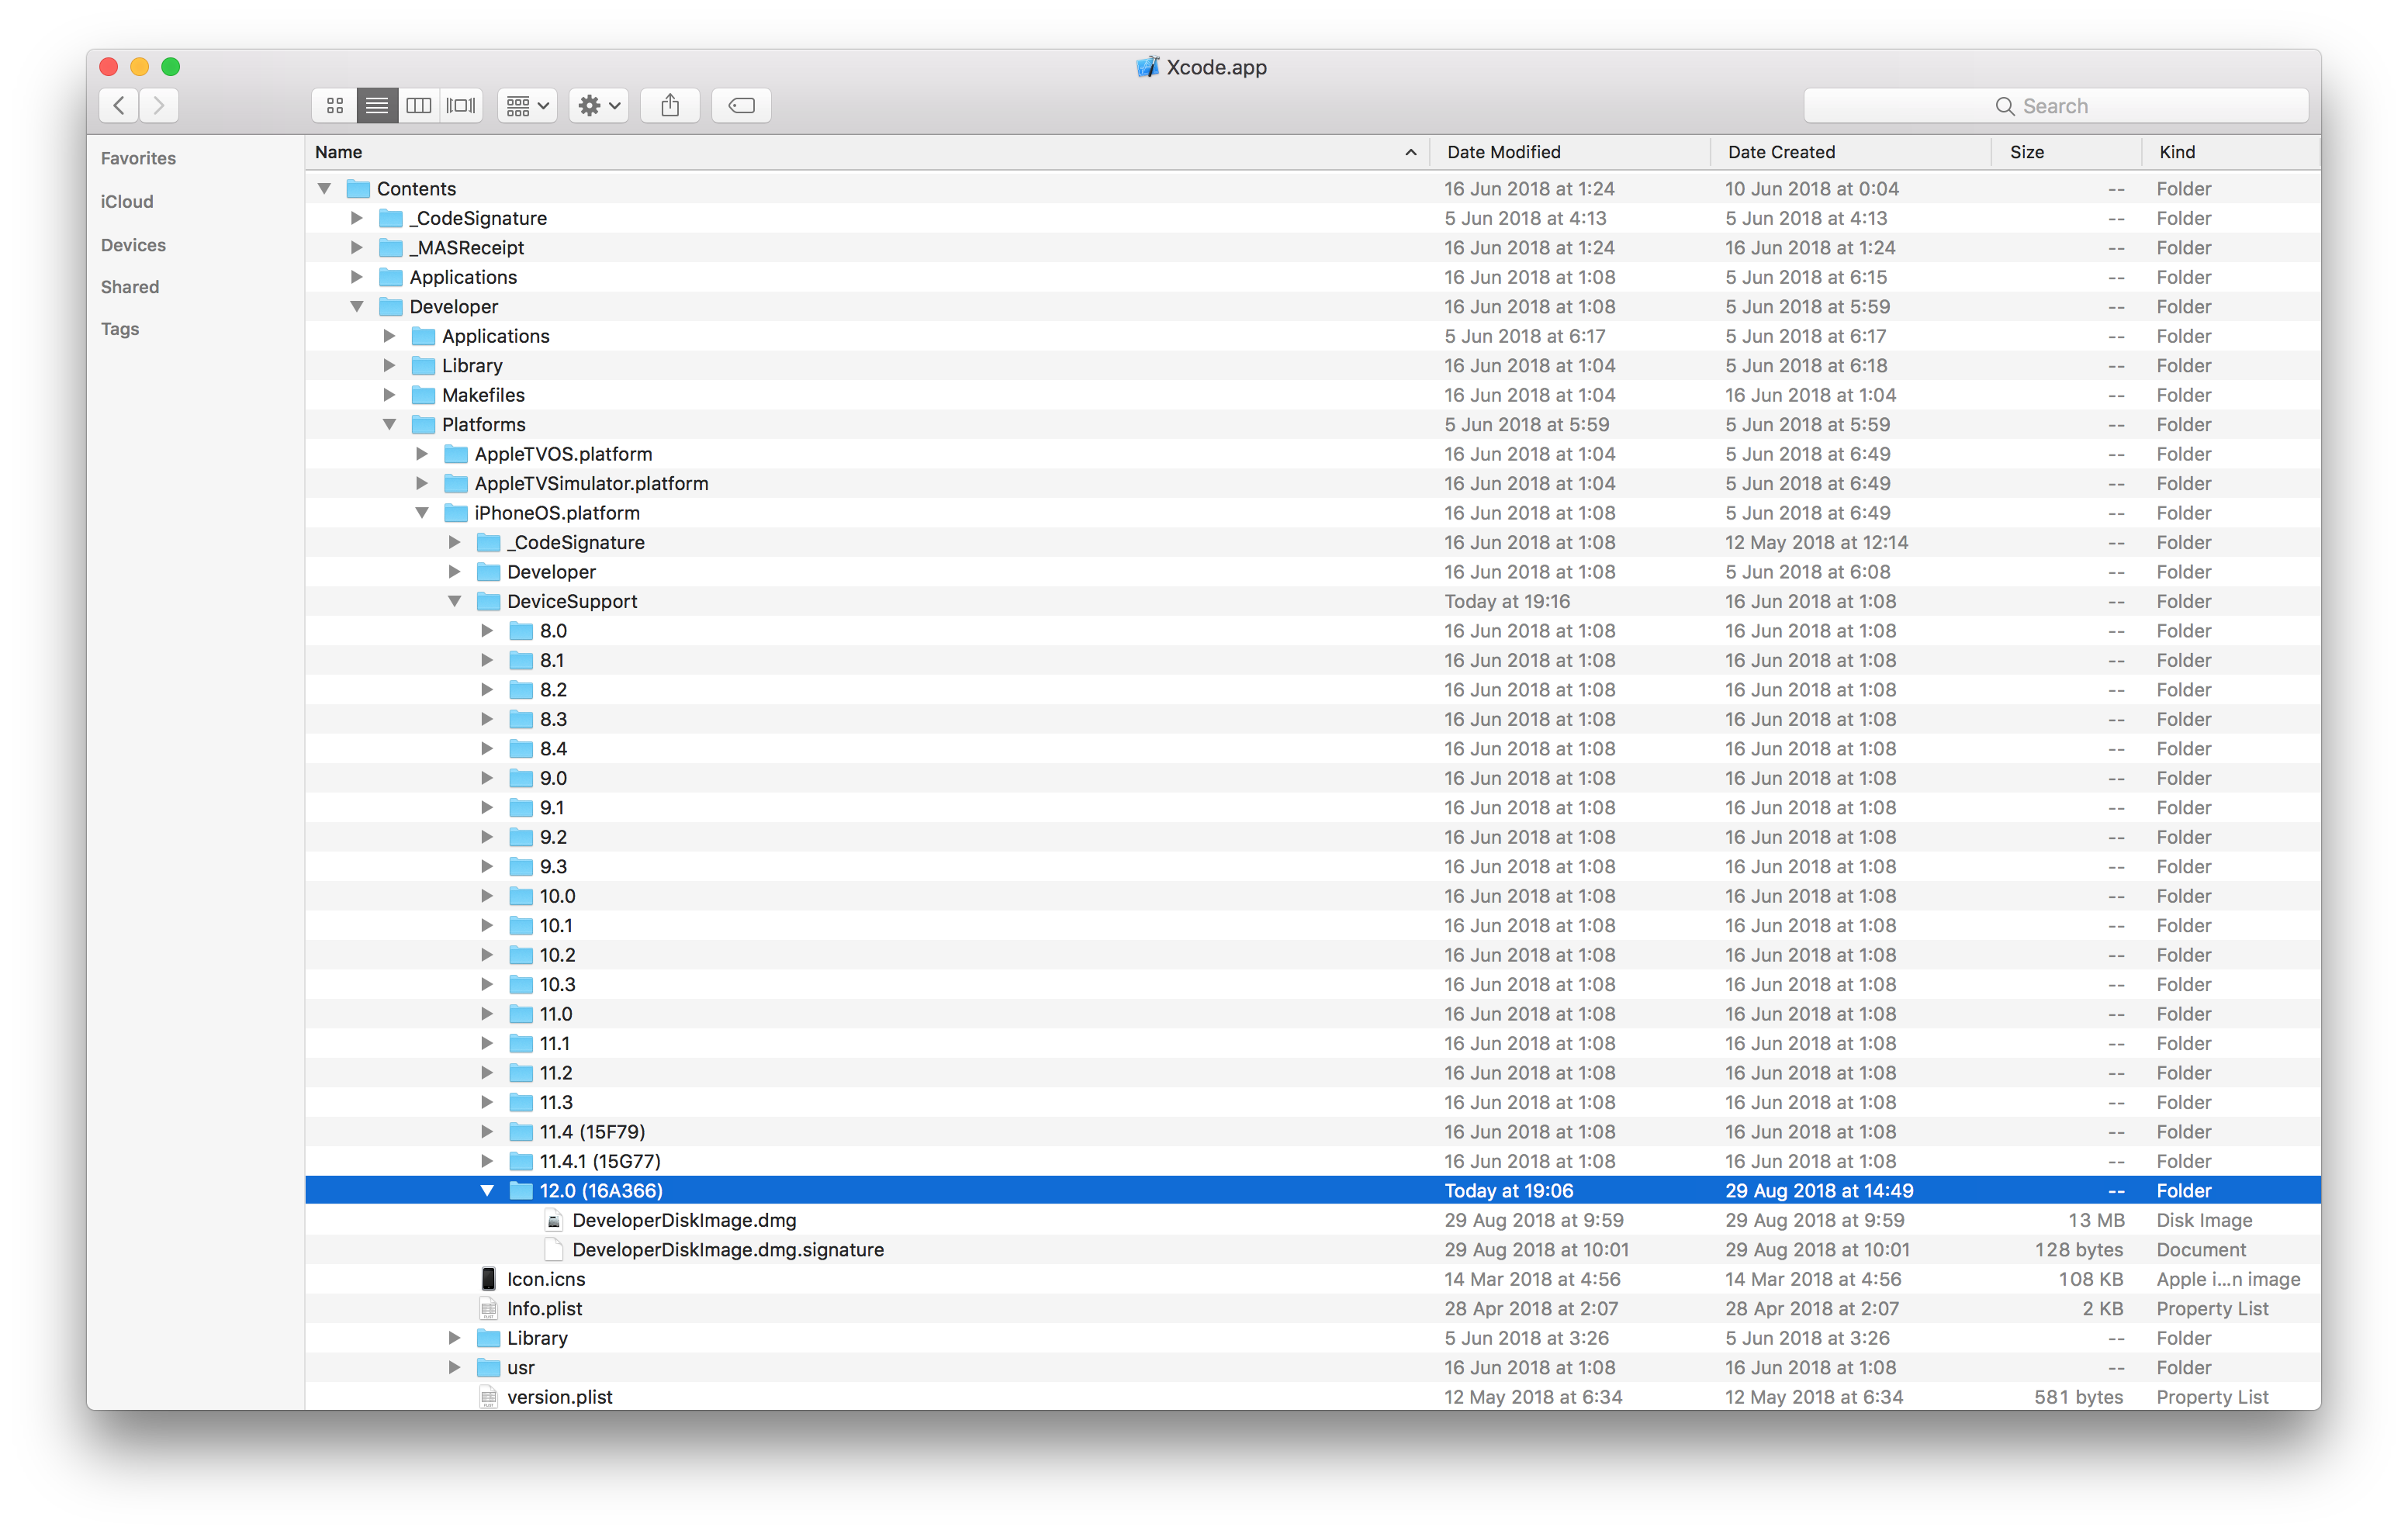This screenshot has width=2408, height=1534.
Task: Open the gear action menu
Action: point(599,105)
